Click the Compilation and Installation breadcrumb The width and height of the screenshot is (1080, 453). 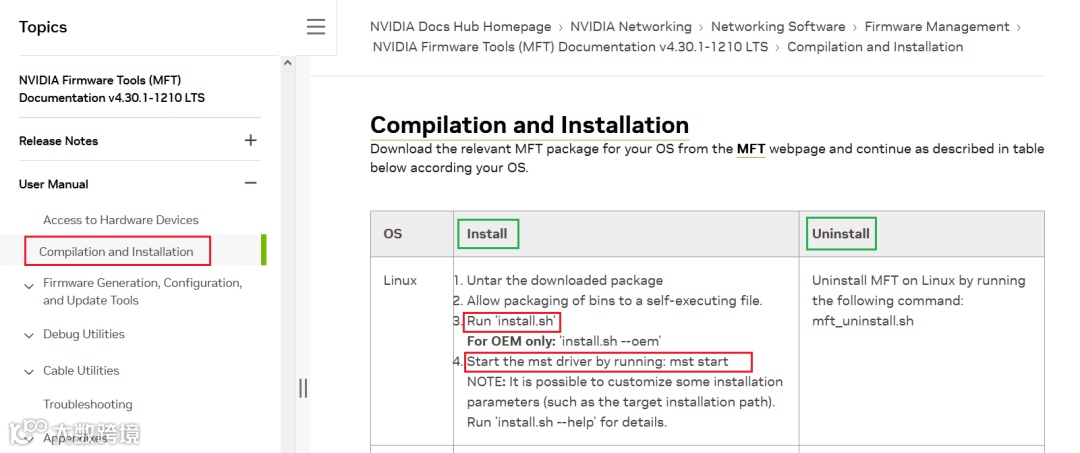pyautogui.click(x=875, y=47)
